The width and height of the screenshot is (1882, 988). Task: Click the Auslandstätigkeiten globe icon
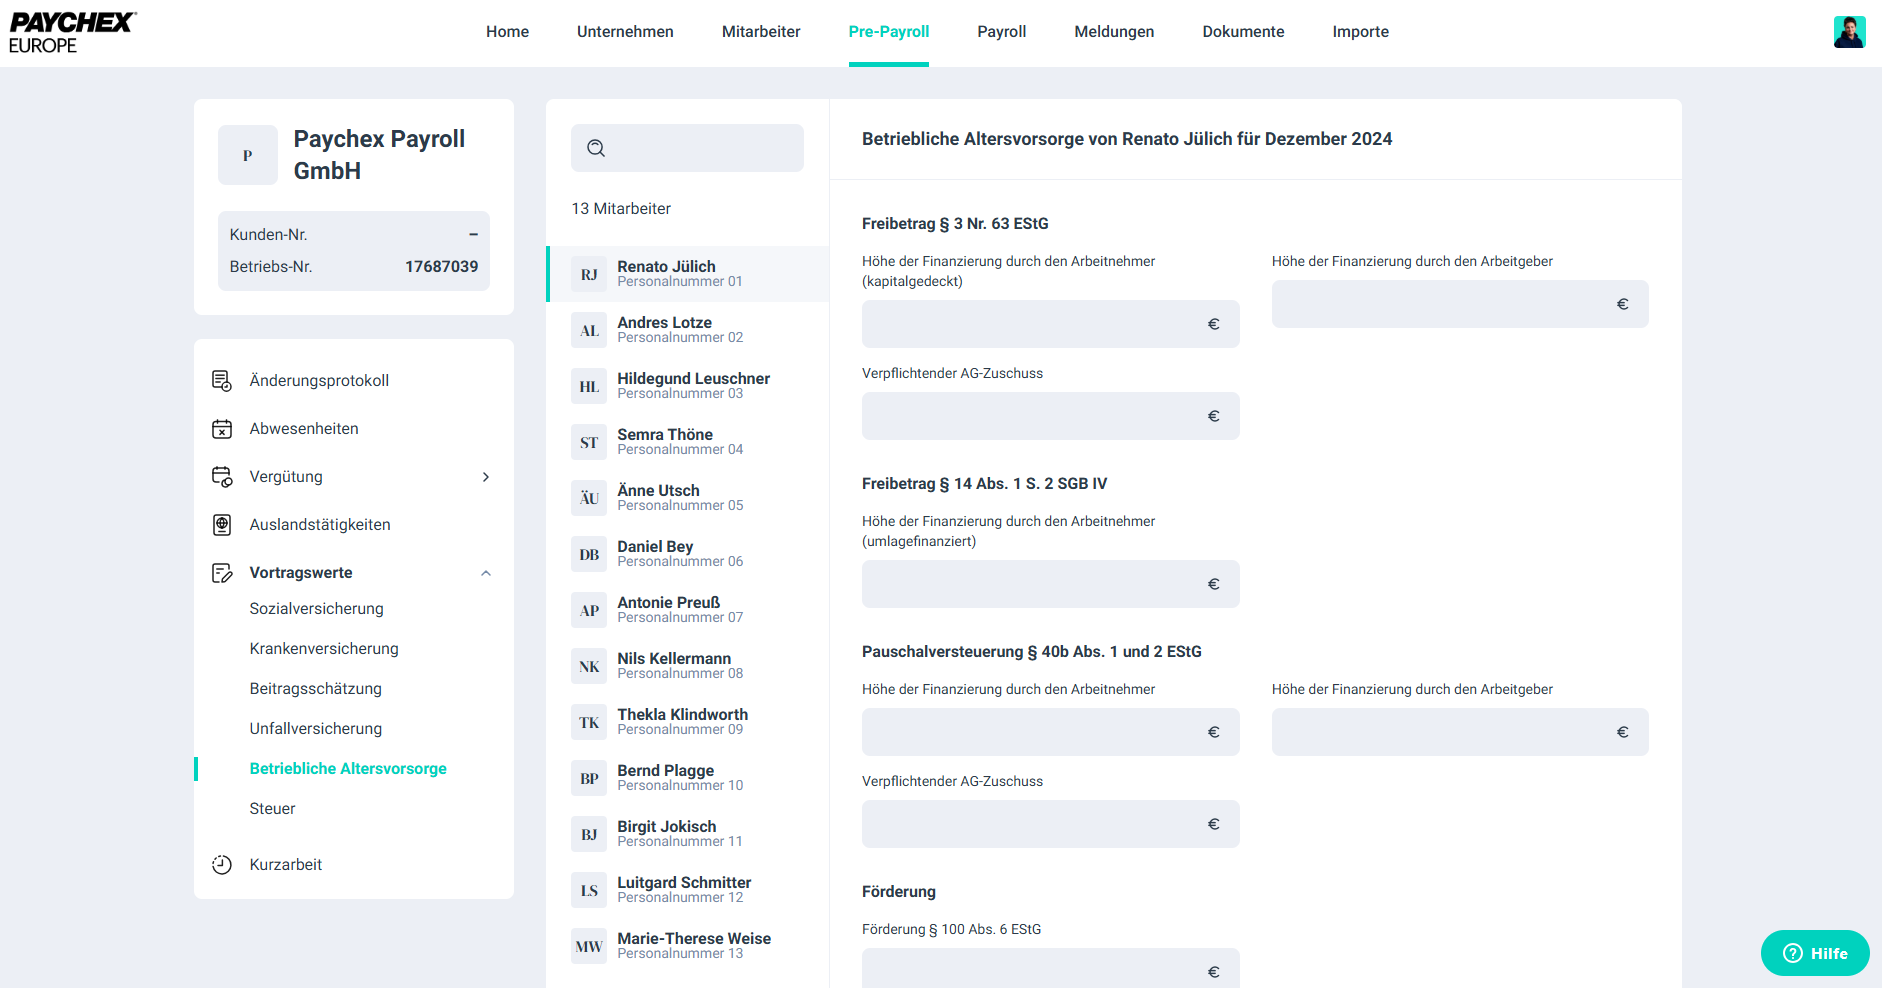point(222,525)
